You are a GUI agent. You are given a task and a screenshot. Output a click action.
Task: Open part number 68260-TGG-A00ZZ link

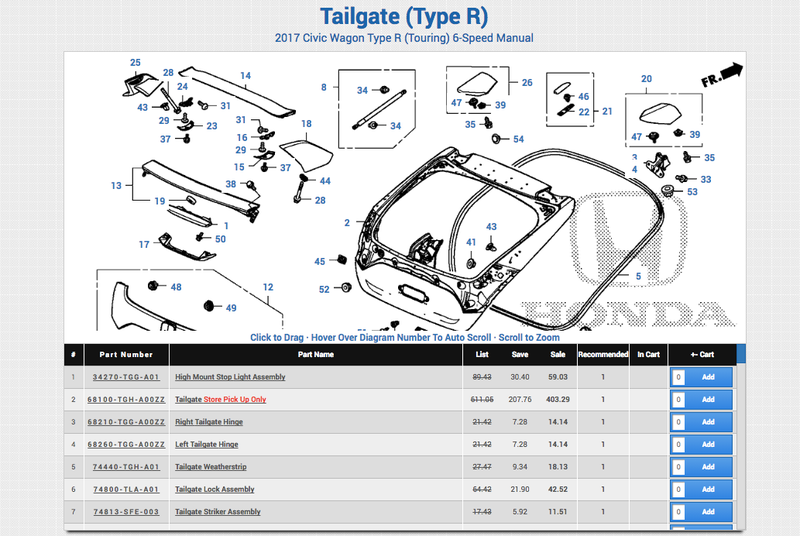pyautogui.click(x=126, y=444)
